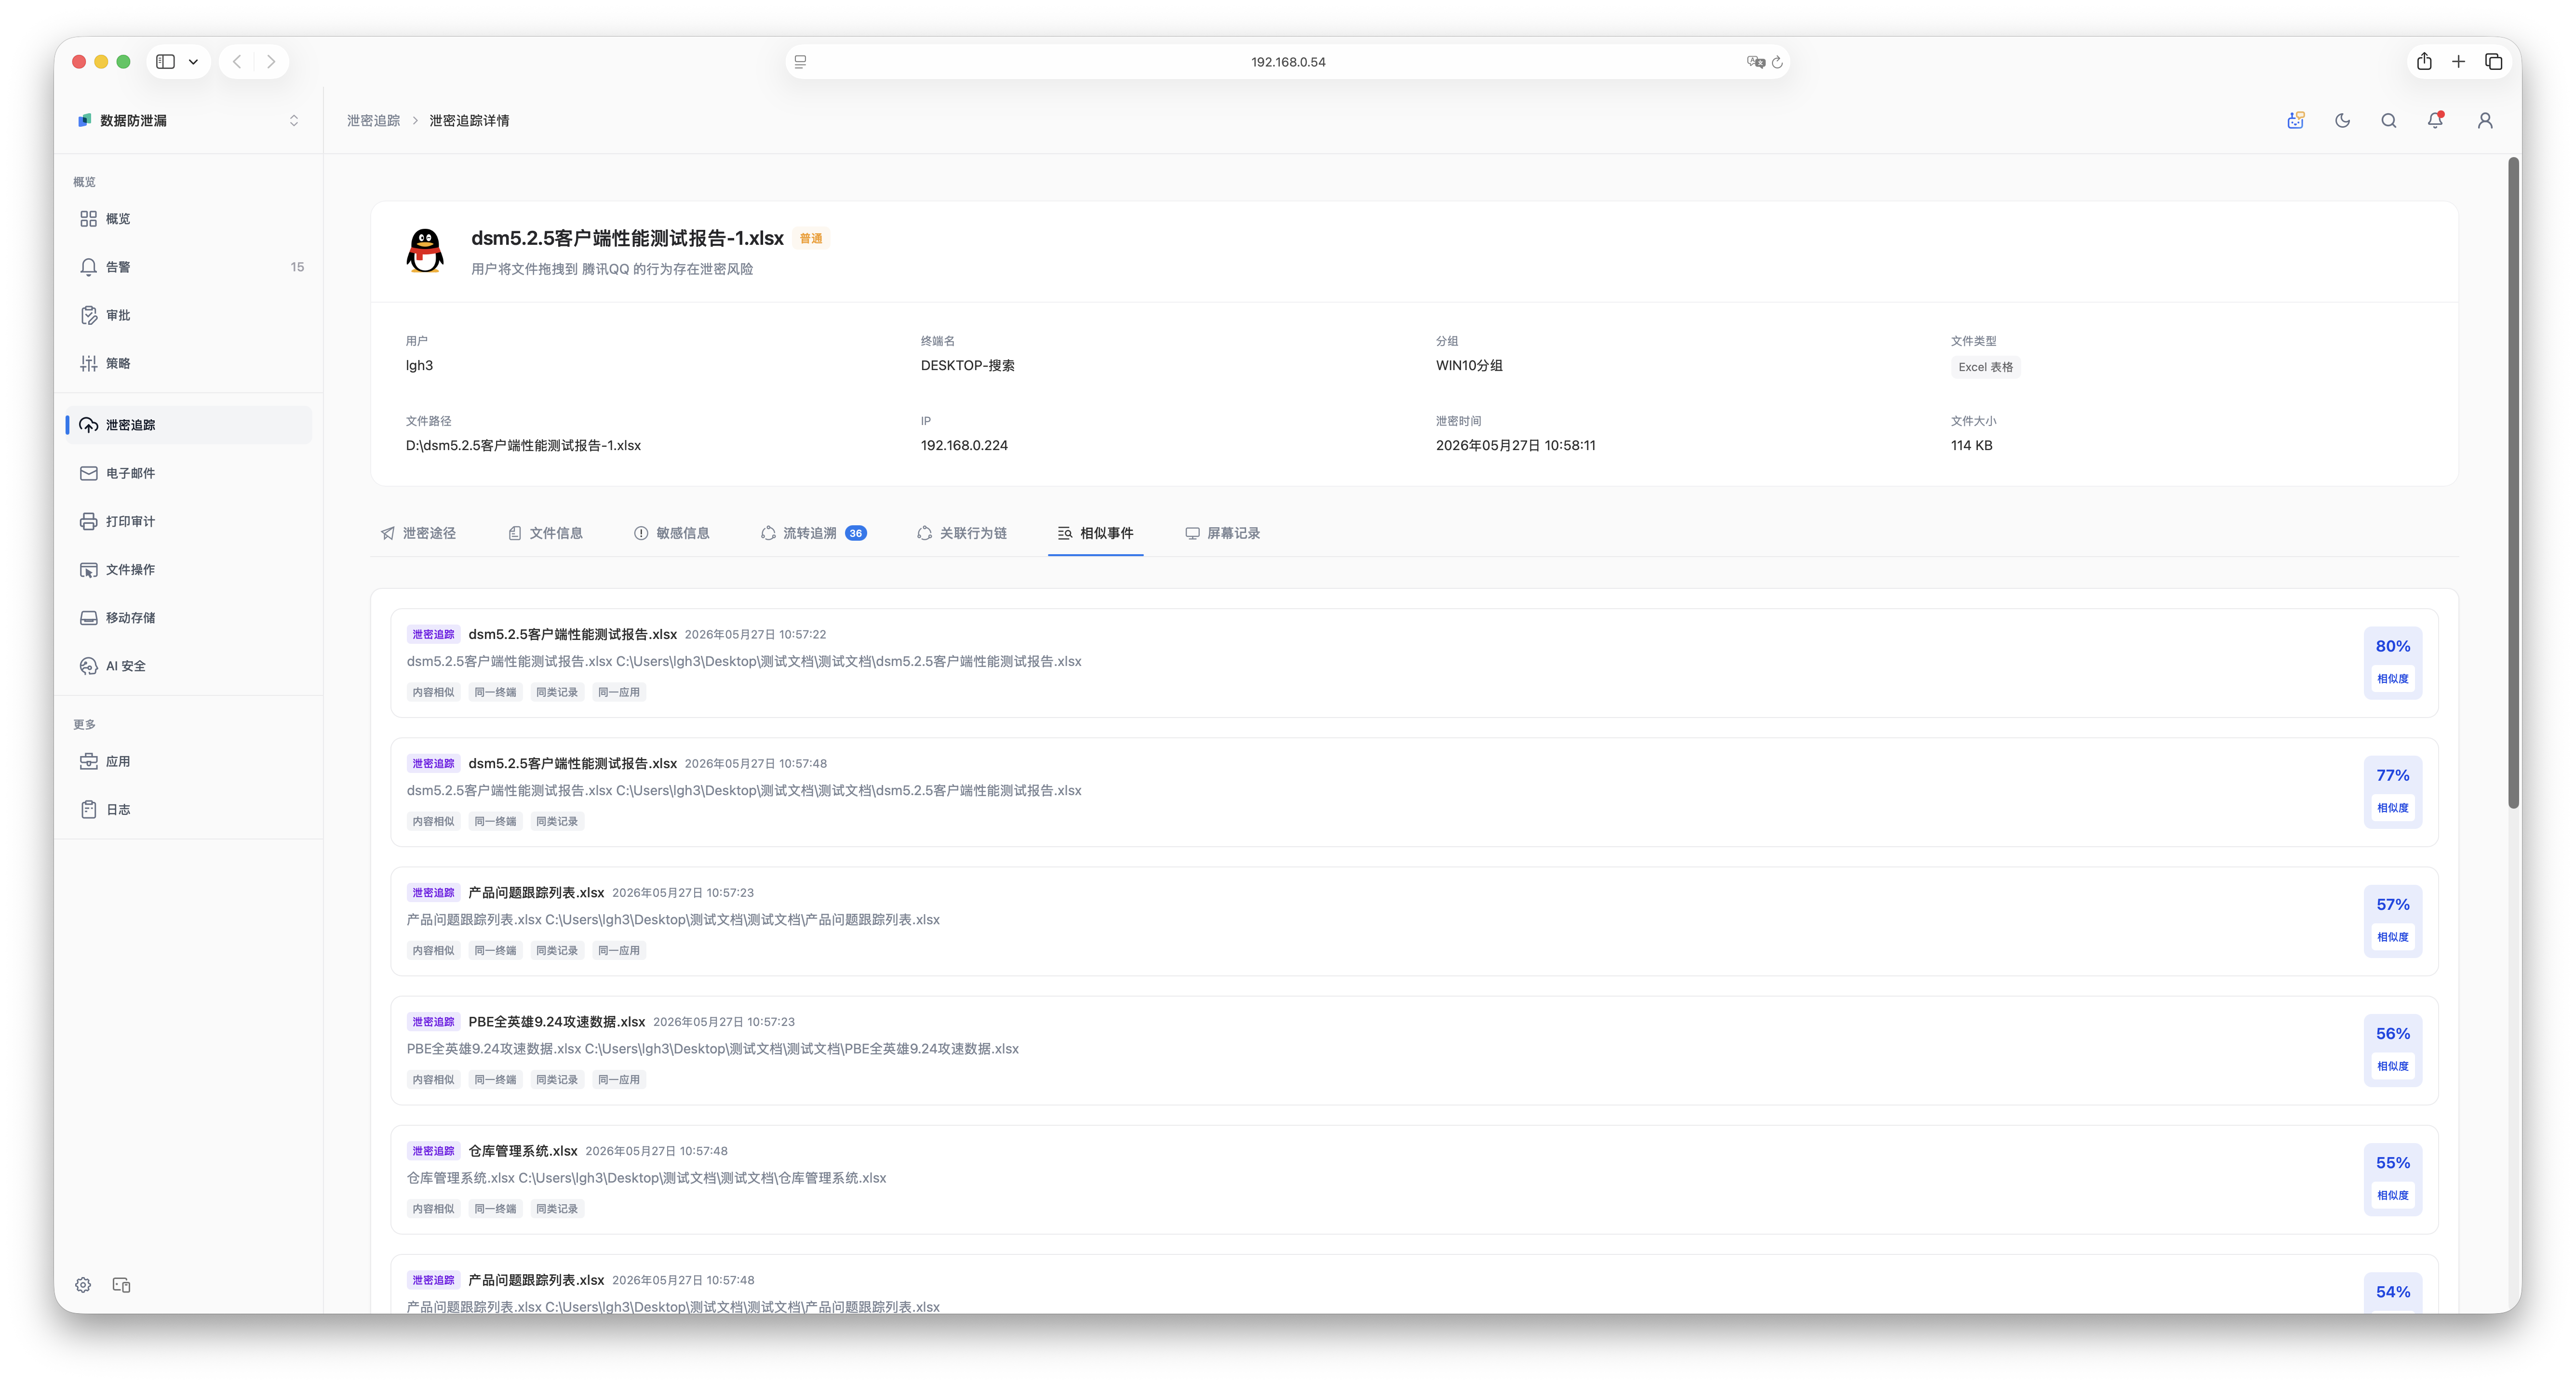The image size is (2576, 1385).
Task: Click the translate icon in address bar
Action: click(x=1755, y=62)
